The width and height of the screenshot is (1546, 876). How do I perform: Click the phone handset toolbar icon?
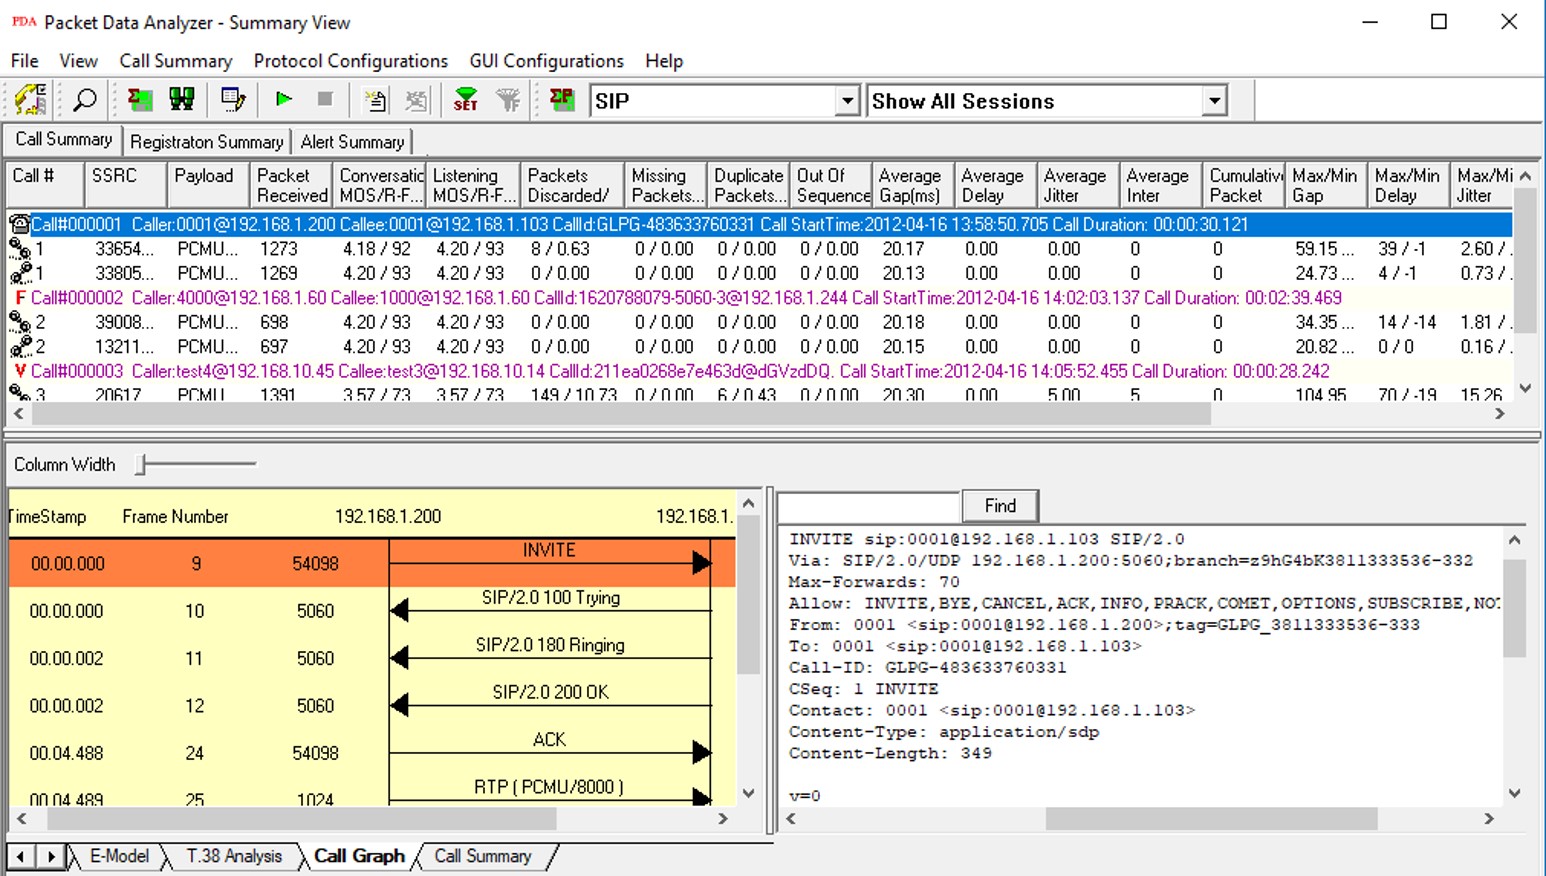point(30,100)
